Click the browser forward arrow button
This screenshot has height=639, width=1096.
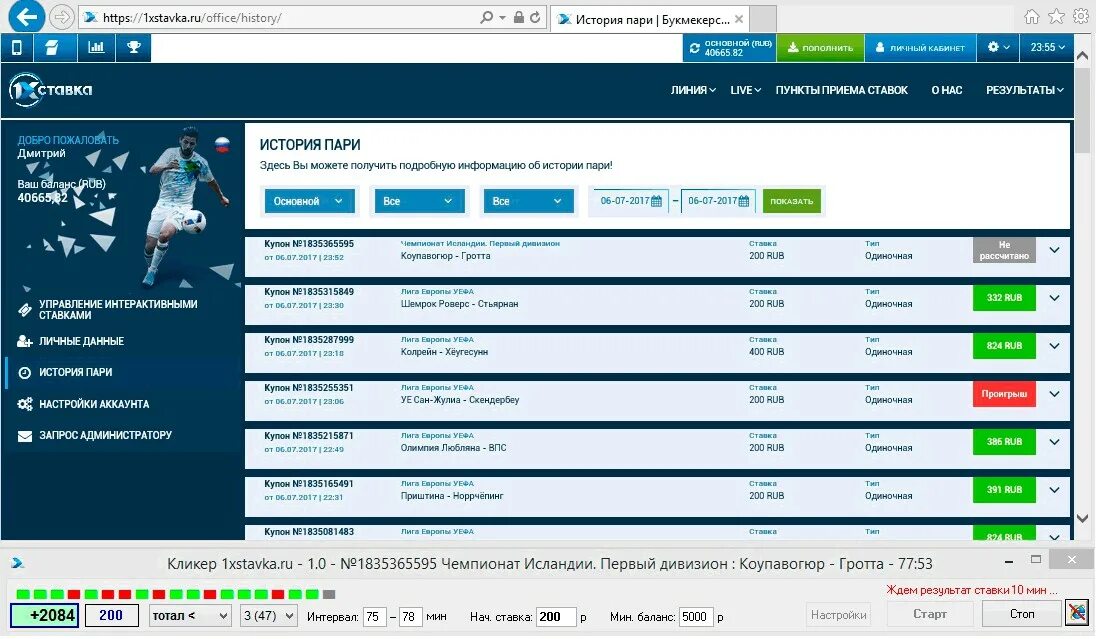62,17
